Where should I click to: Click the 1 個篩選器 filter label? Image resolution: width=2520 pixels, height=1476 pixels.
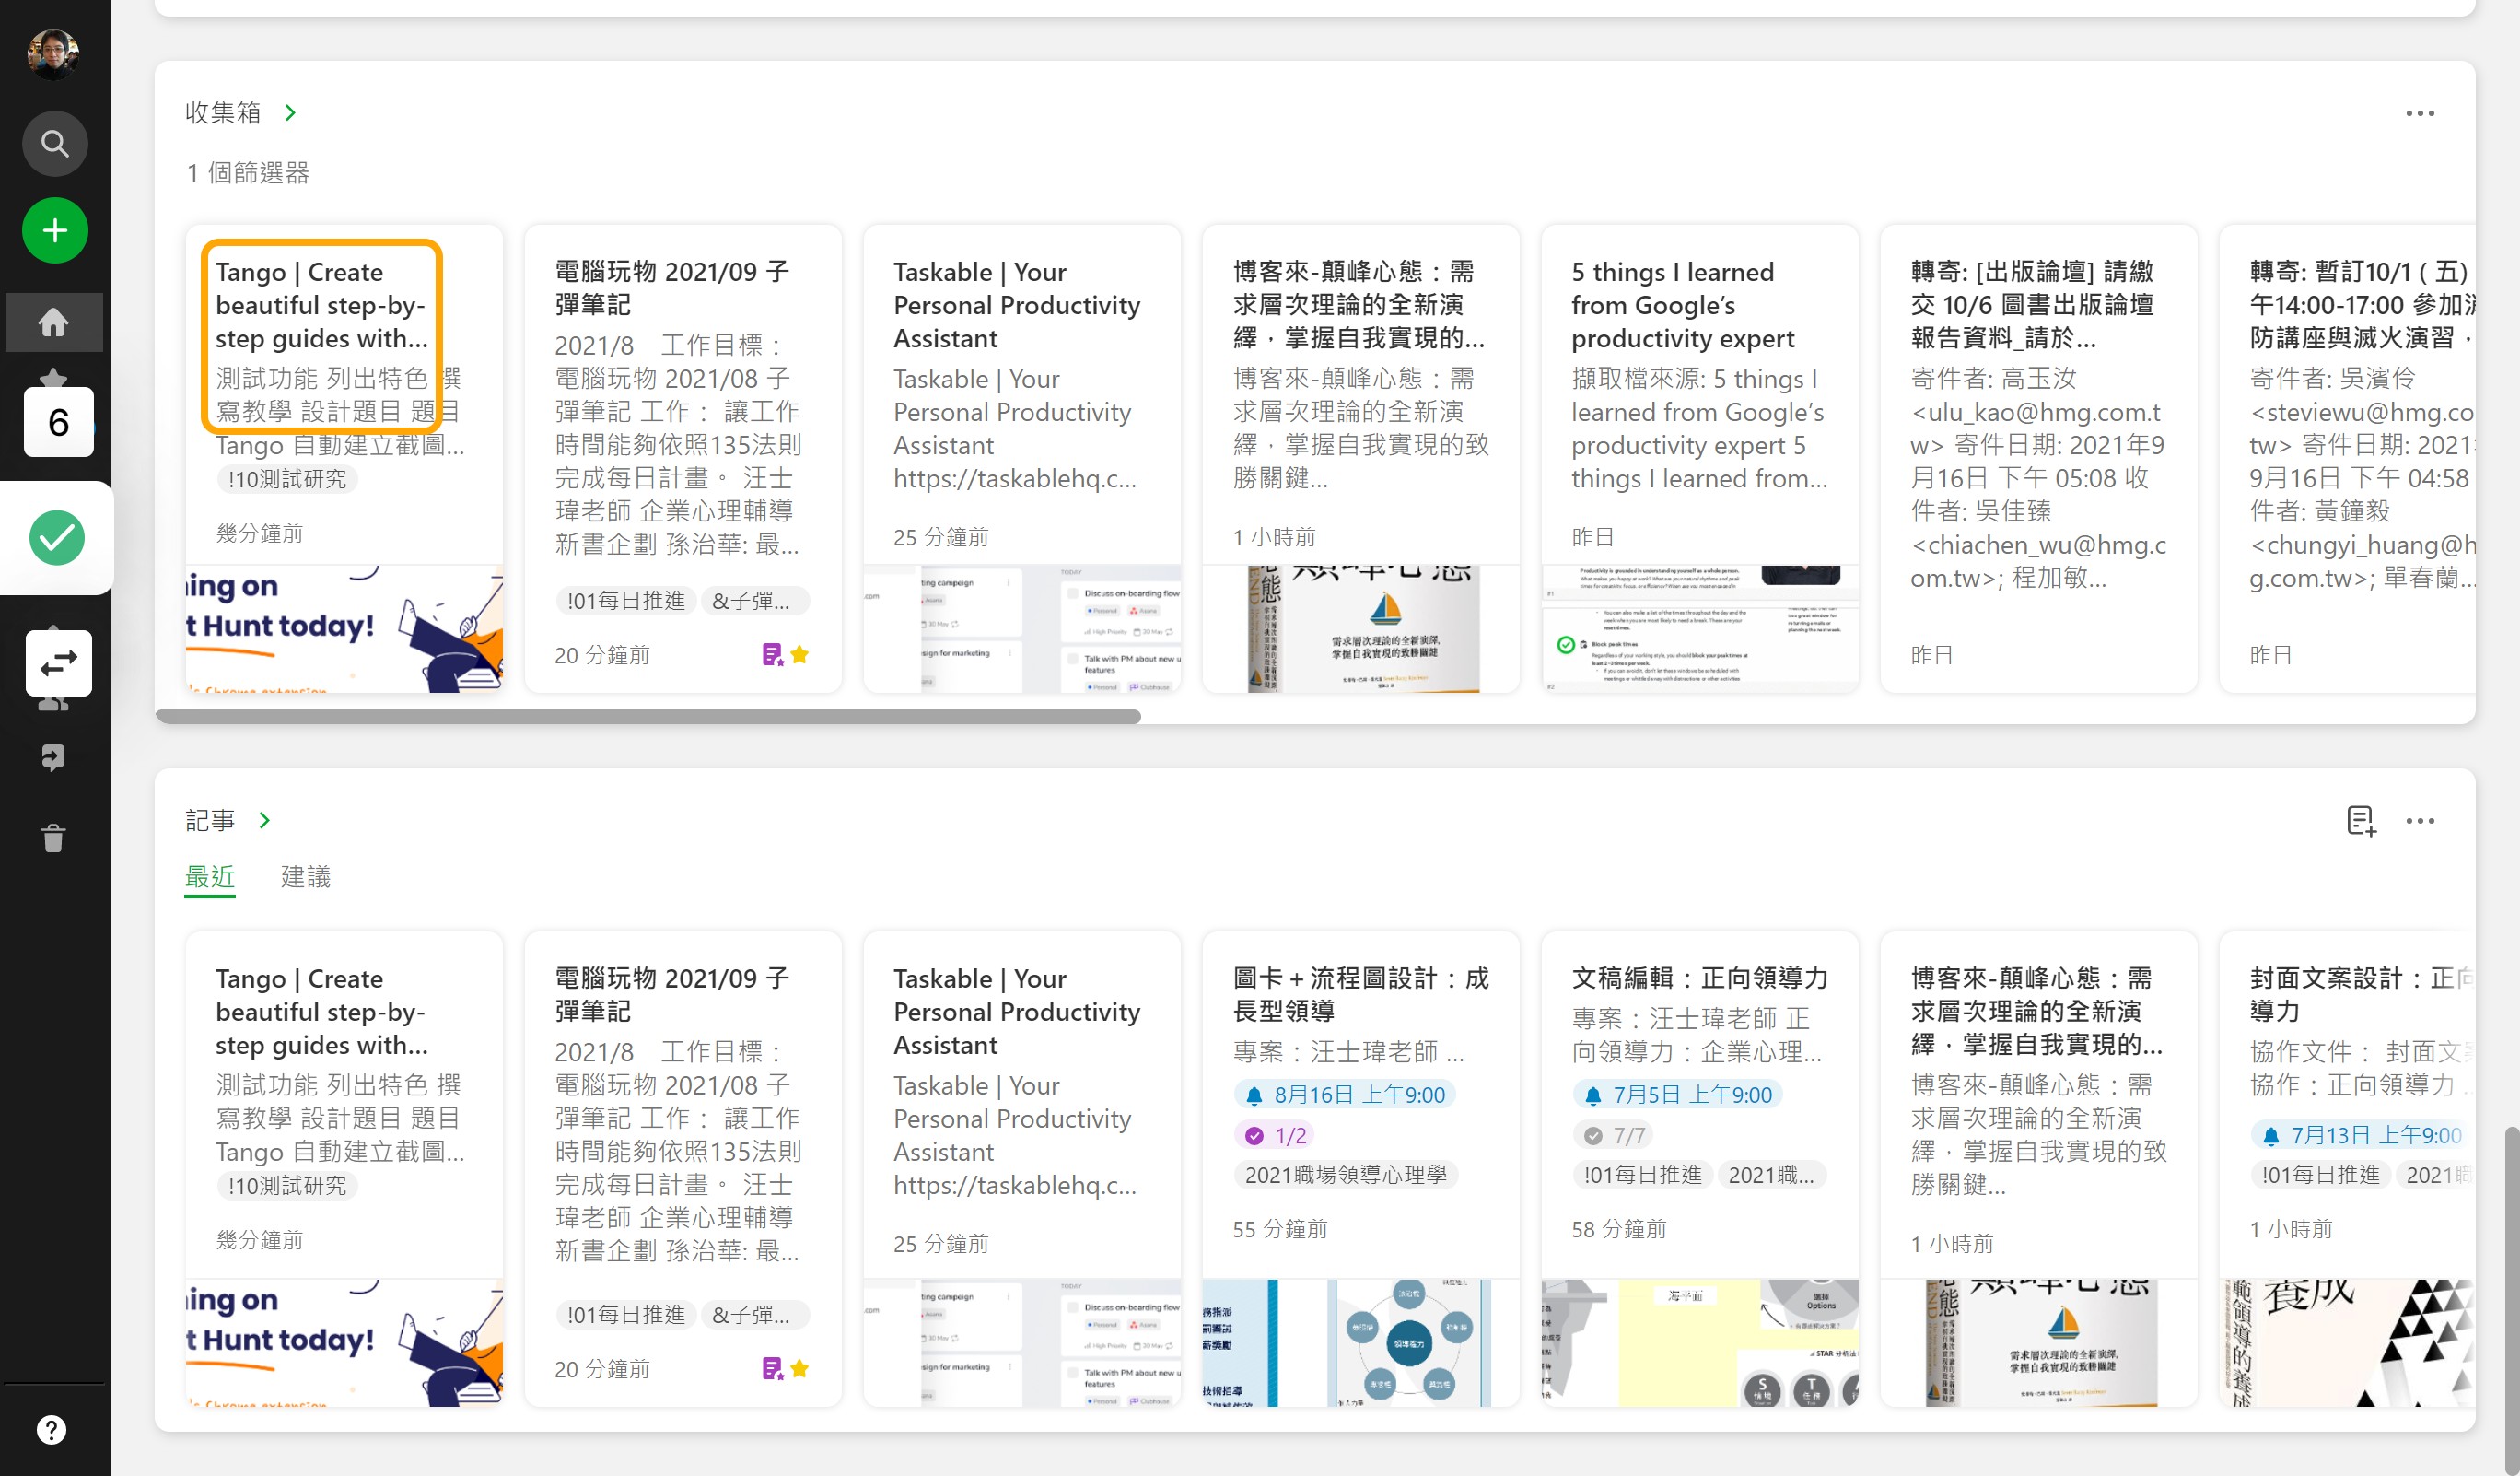click(248, 173)
